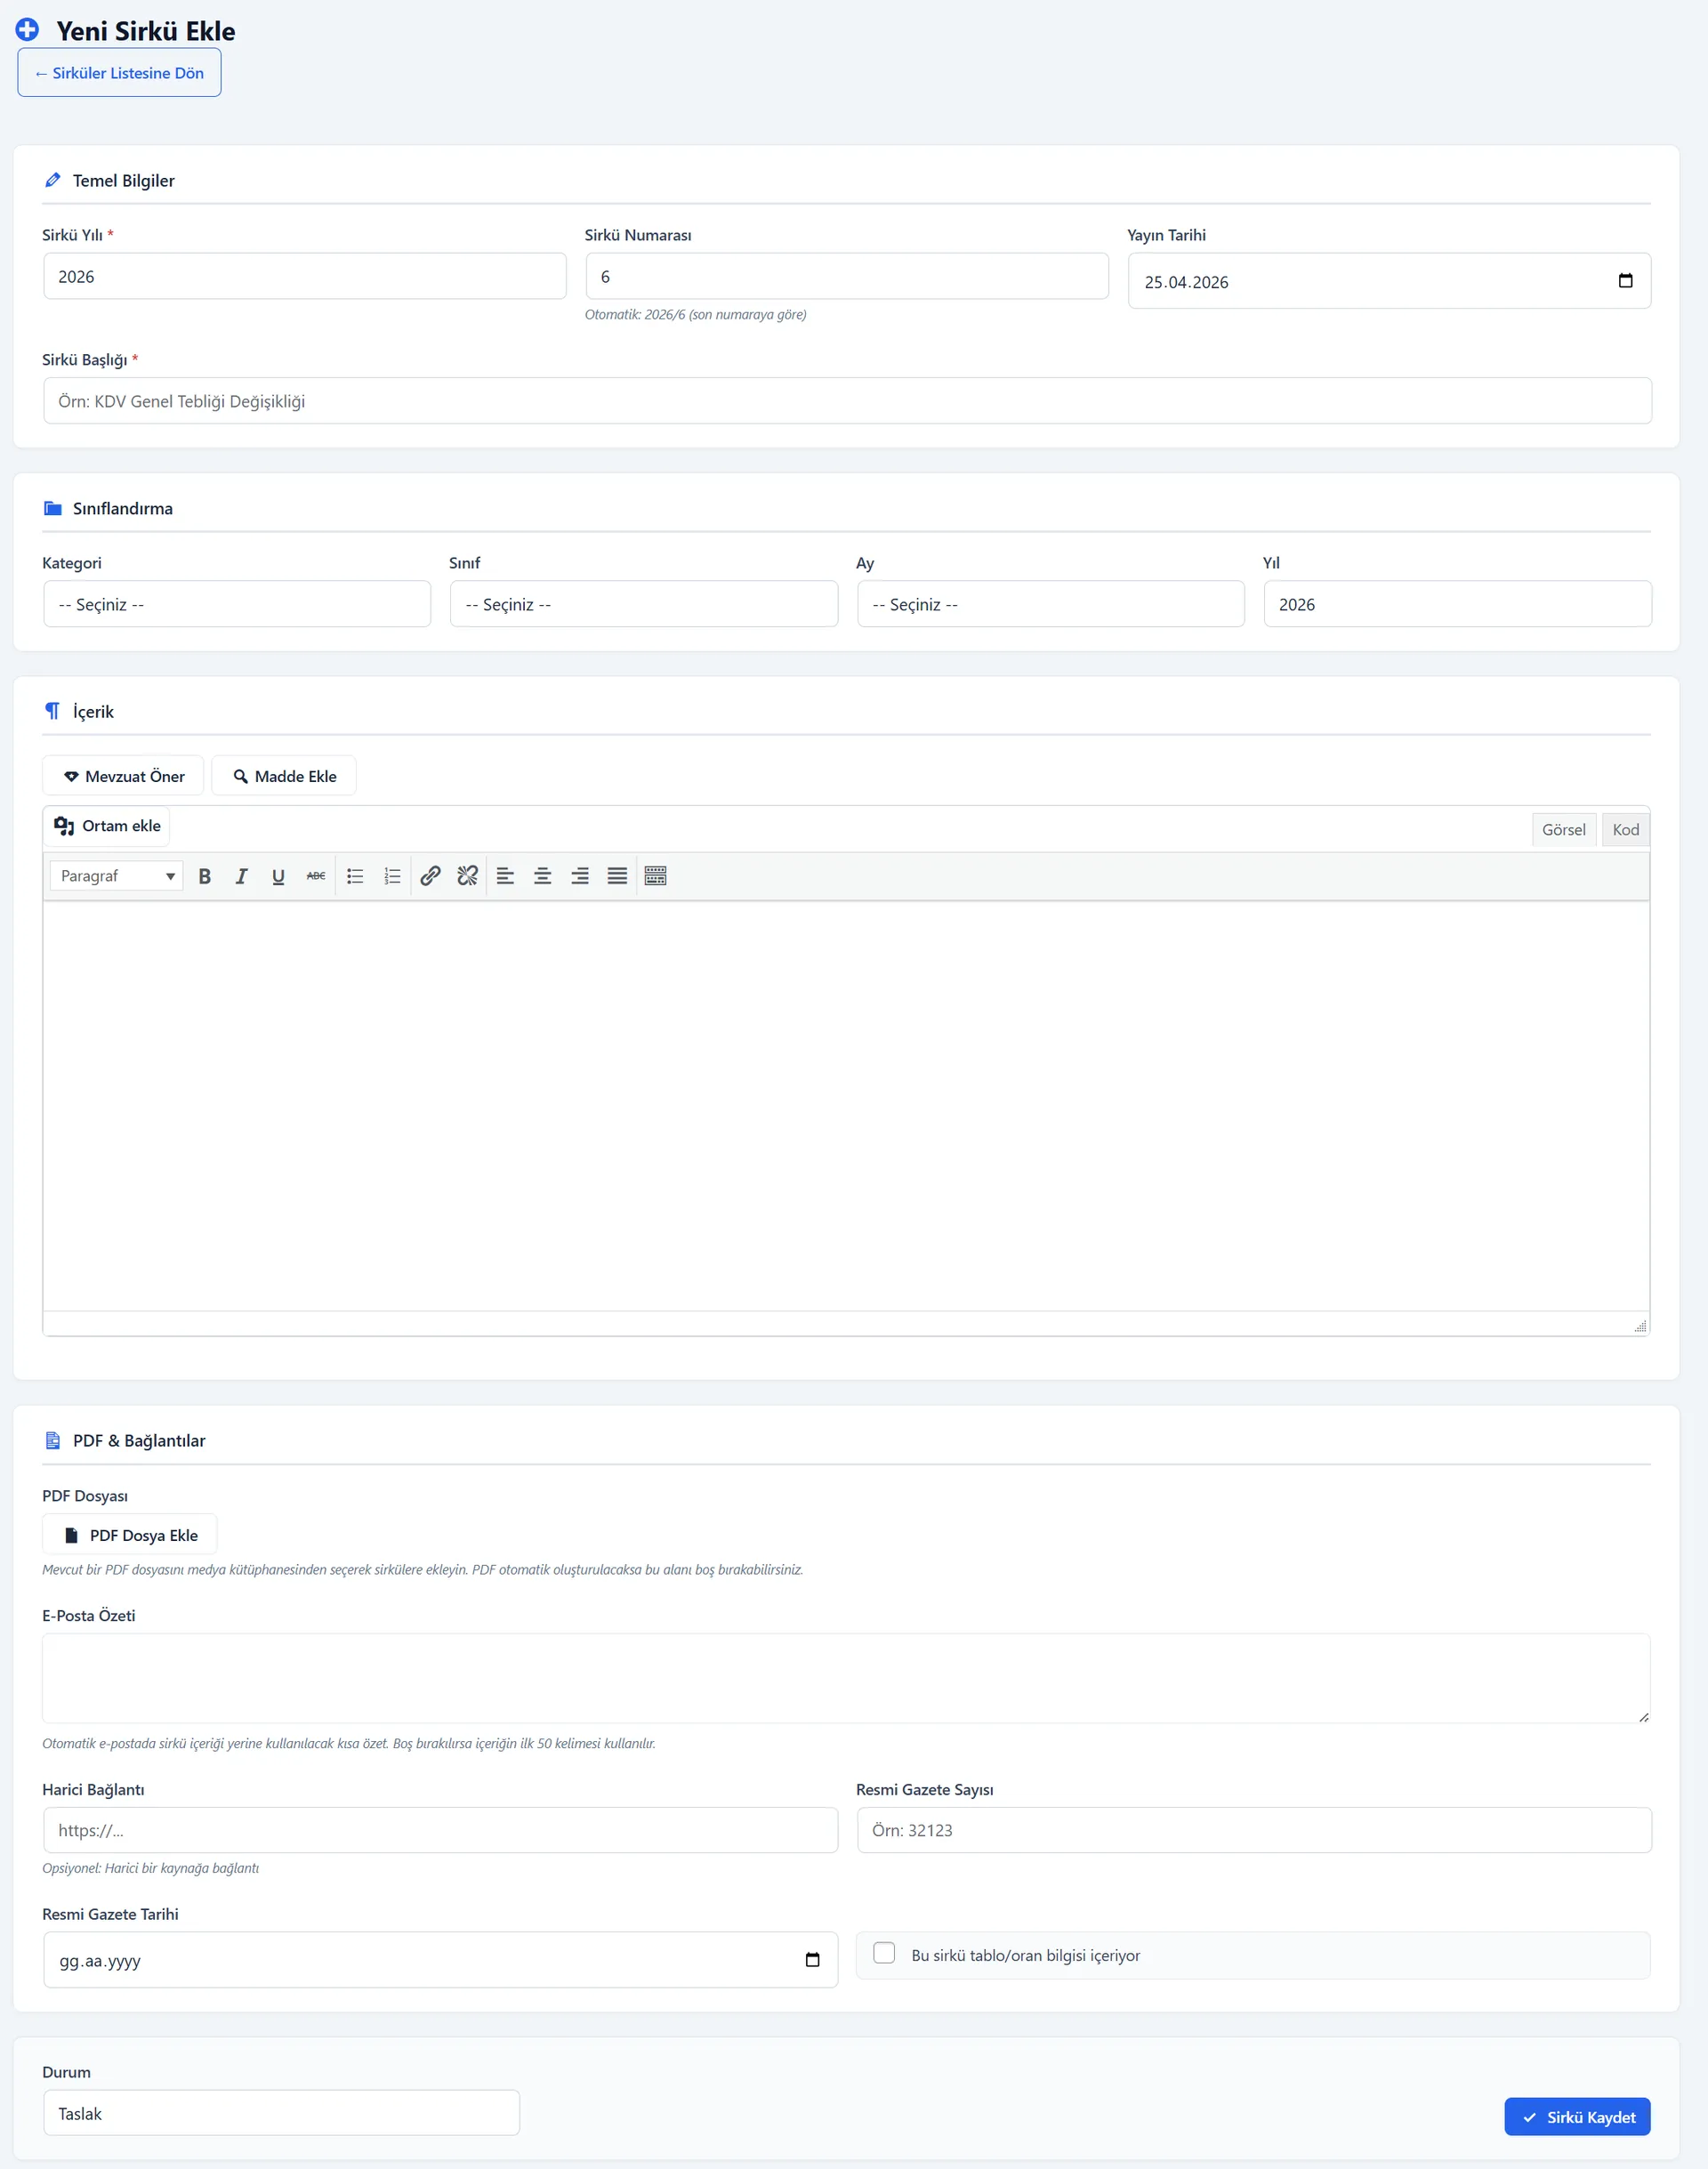
Task: Apply strikethrough (ABC) formatting
Action: click(316, 876)
